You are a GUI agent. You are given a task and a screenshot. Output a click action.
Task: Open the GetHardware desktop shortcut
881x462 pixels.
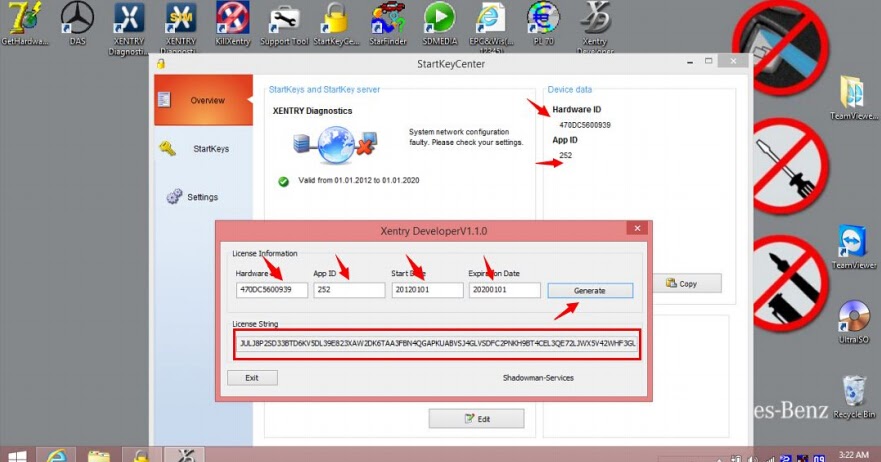[25, 24]
